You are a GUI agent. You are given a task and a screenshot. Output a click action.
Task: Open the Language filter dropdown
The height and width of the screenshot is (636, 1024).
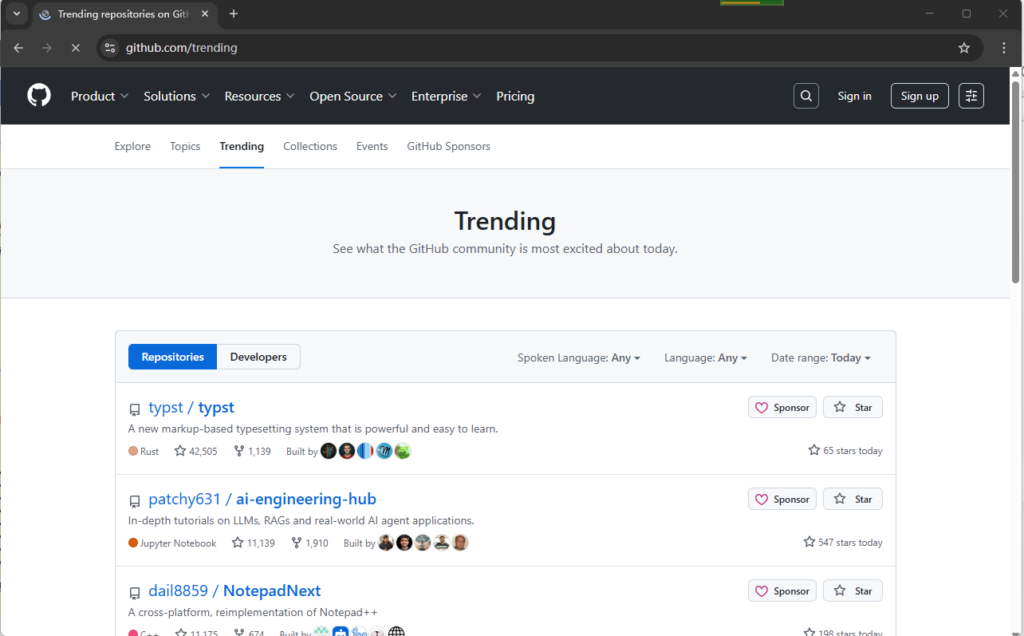(x=705, y=358)
